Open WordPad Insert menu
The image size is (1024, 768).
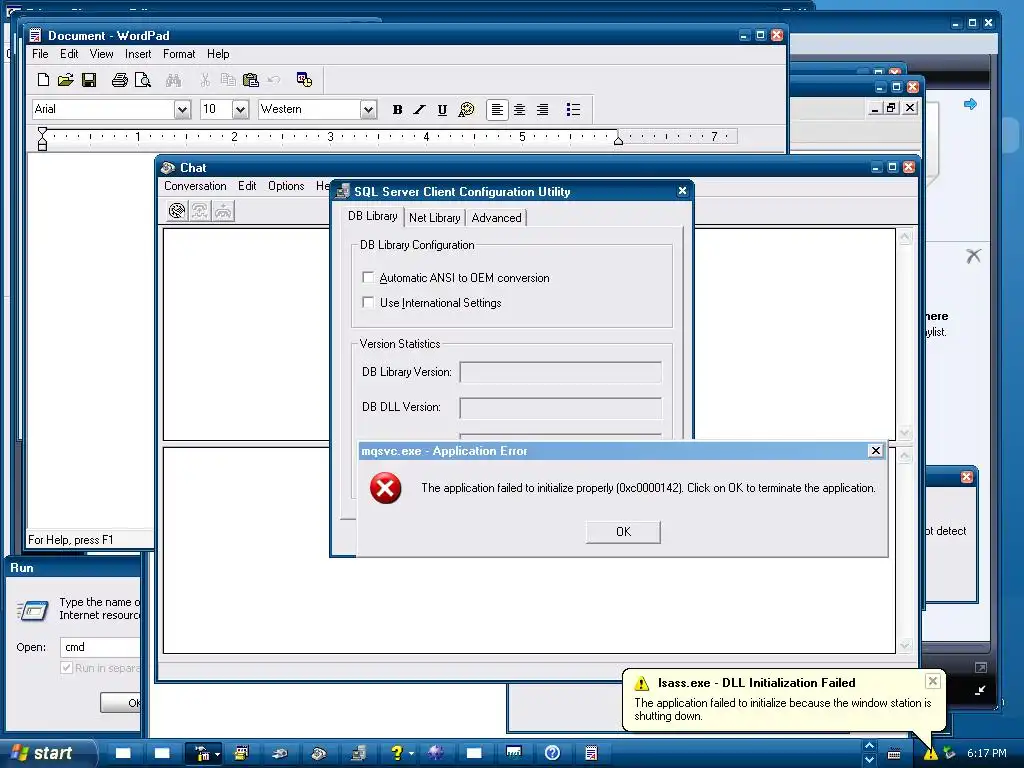138,54
